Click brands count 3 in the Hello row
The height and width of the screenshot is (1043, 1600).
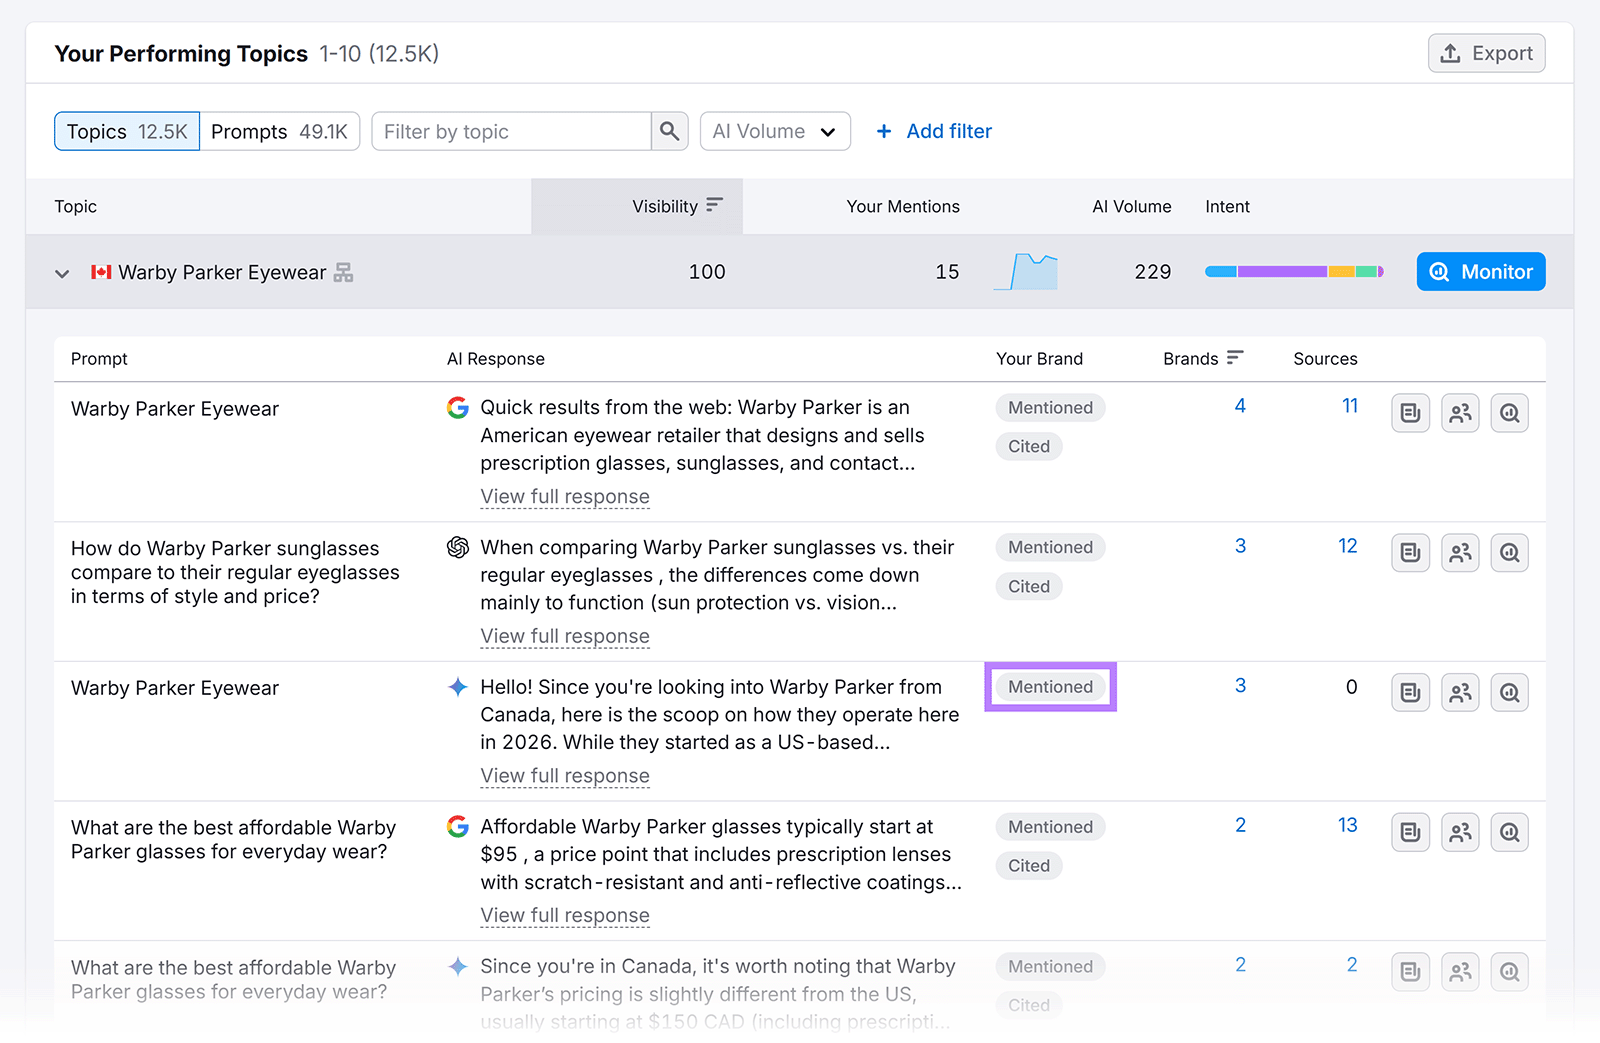pos(1240,685)
